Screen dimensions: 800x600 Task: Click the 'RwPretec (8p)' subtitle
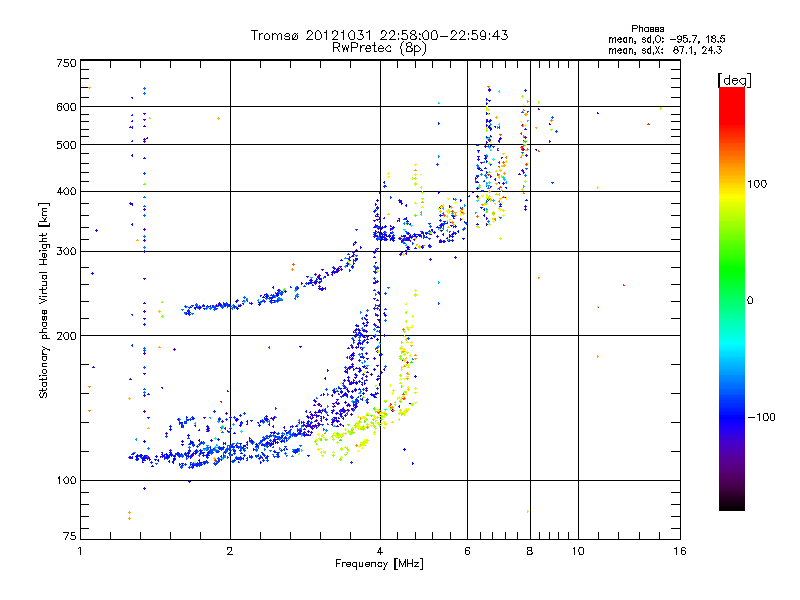(x=379, y=48)
